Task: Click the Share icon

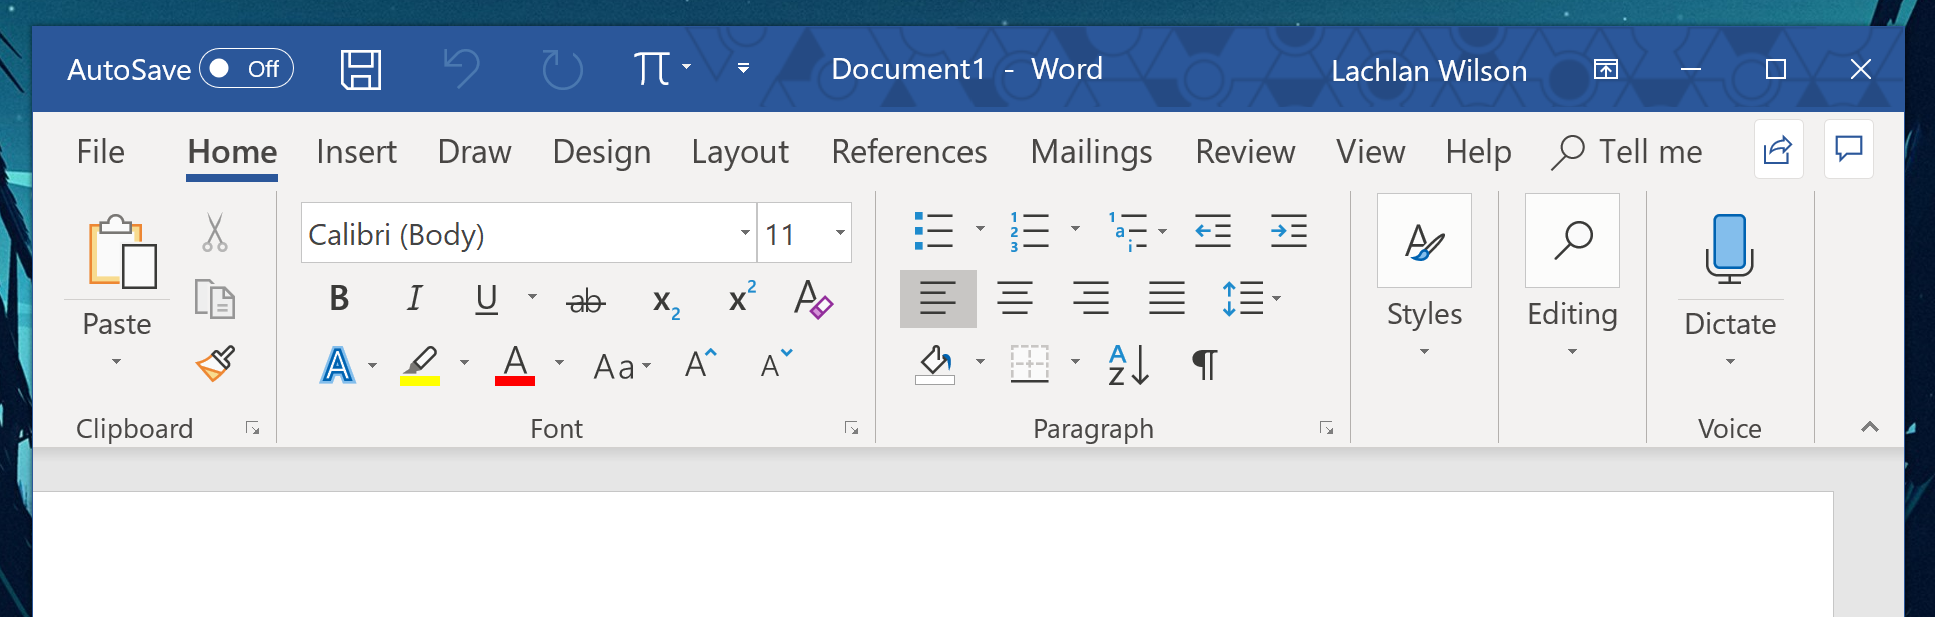Action: click(x=1778, y=150)
